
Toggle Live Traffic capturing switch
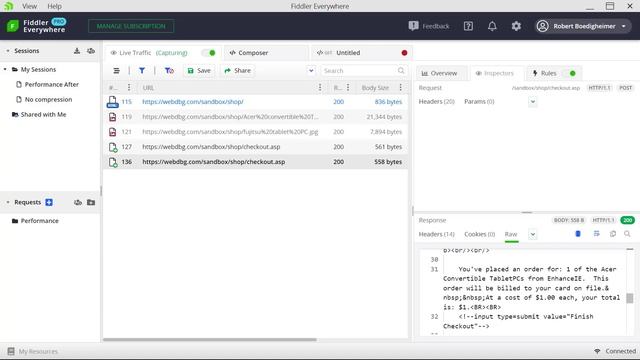tap(209, 53)
